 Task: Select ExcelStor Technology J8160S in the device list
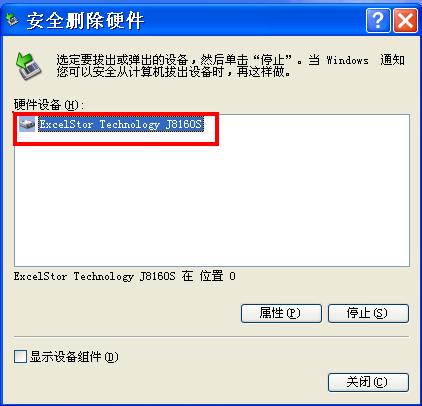[121, 124]
